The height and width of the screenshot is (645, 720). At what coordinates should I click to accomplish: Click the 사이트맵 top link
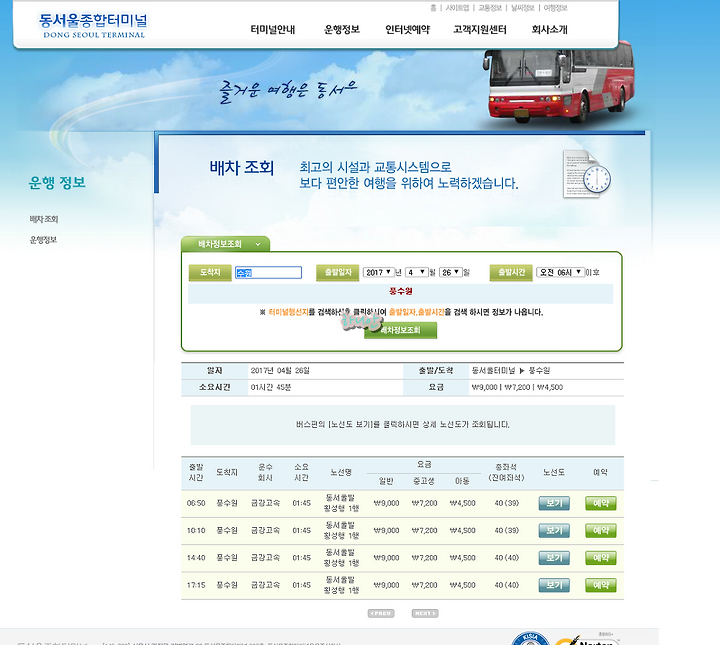click(x=457, y=8)
